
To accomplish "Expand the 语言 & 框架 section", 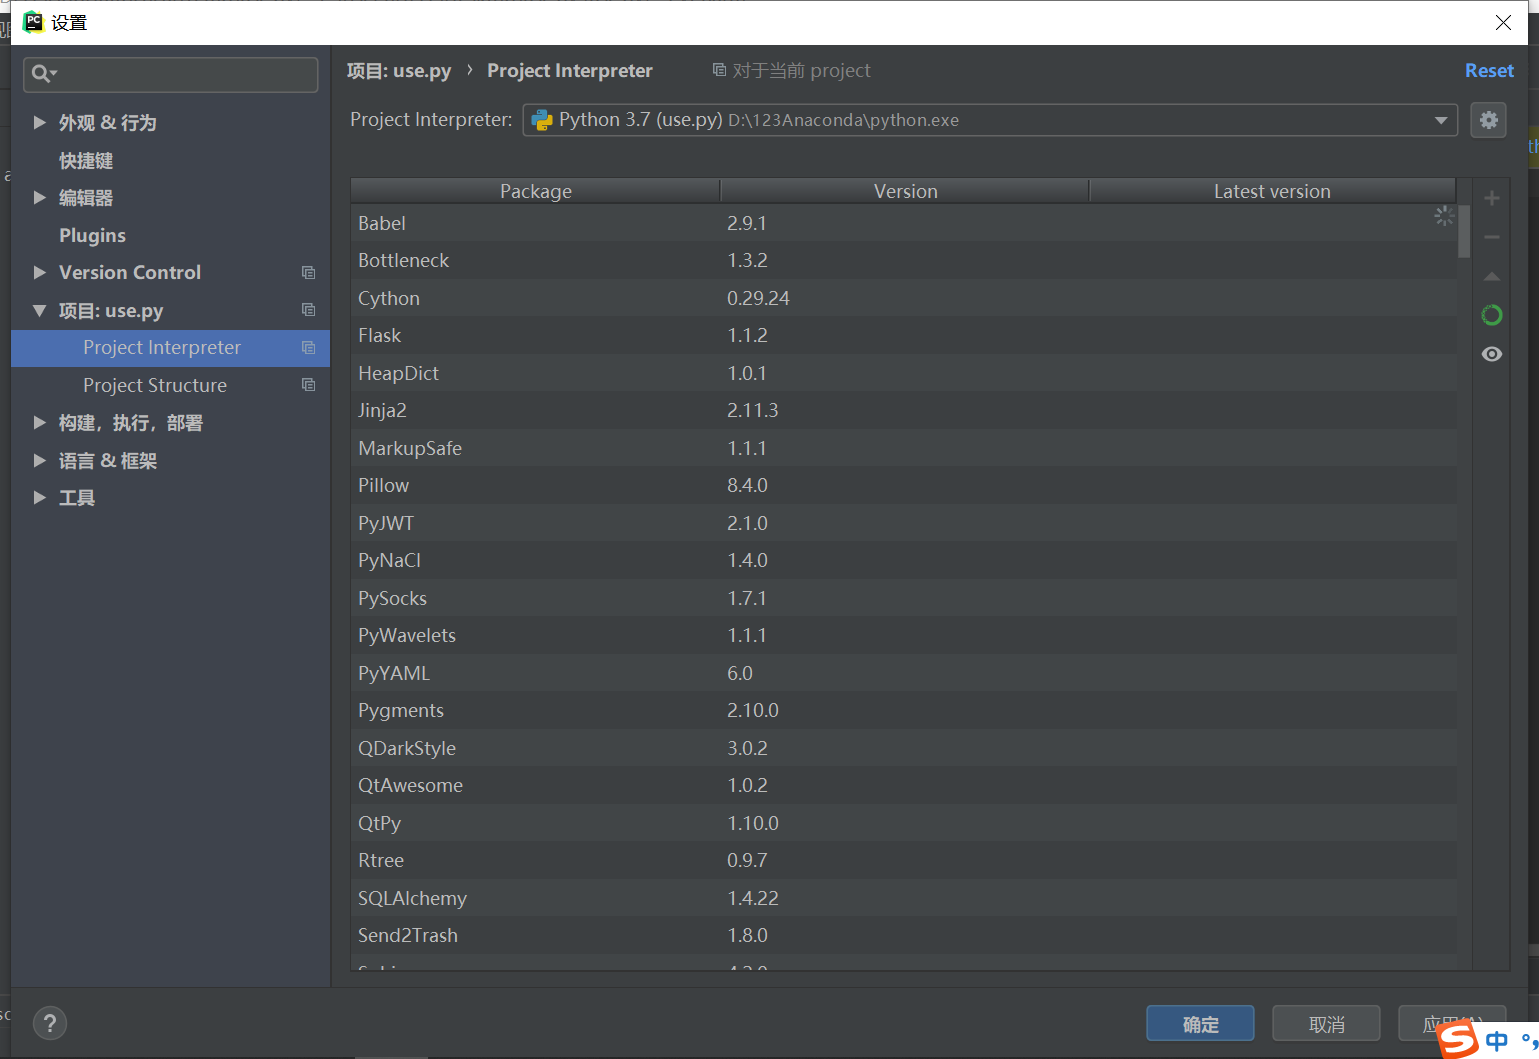I will pyautogui.click(x=39, y=460).
